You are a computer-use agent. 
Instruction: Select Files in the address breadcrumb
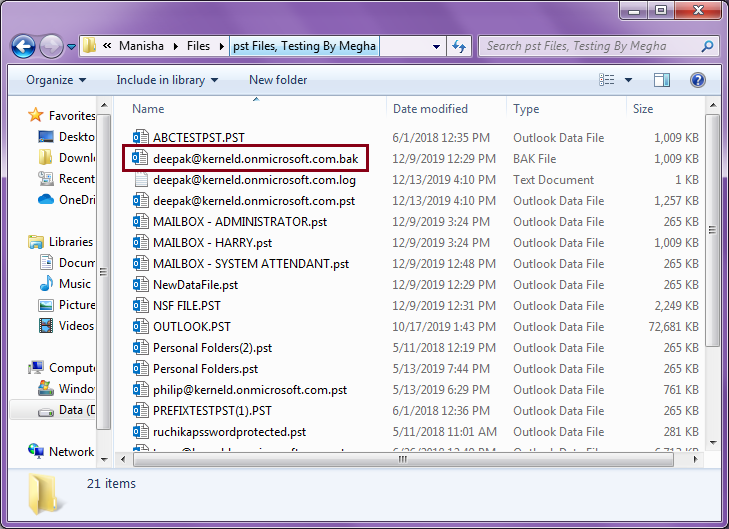199,46
